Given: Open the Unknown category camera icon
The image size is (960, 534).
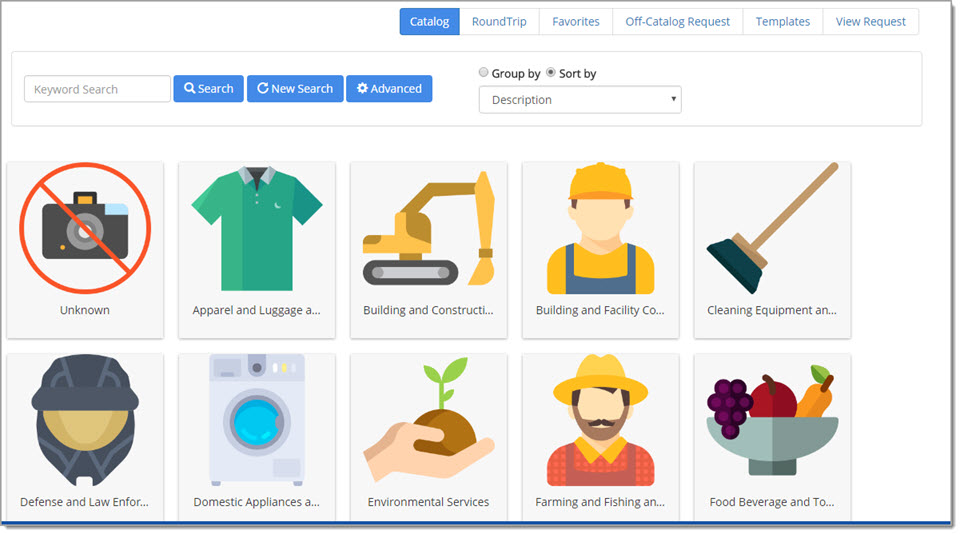Looking at the screenshot, I should pos(85,229).
